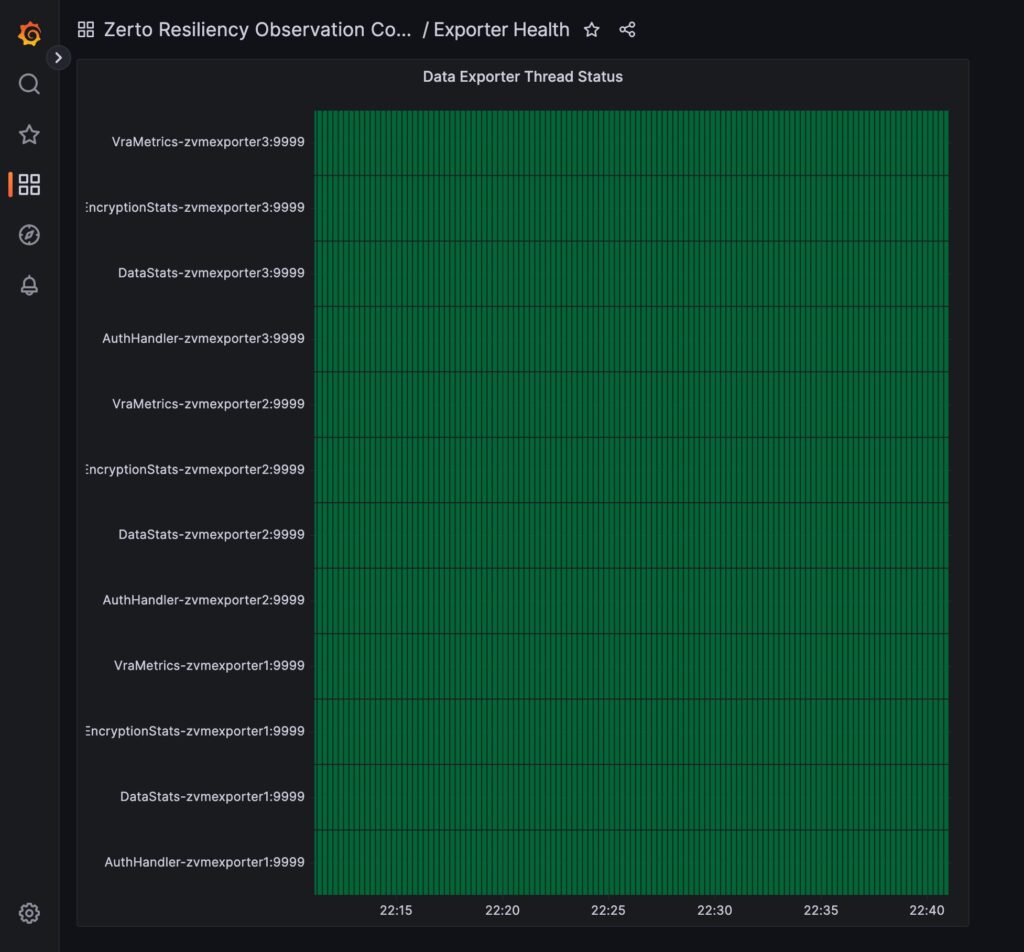Click the VraMetrics-zvmexporter1:9999 row label
This screenshot has width=1024, height=952.
pos(209,665)
